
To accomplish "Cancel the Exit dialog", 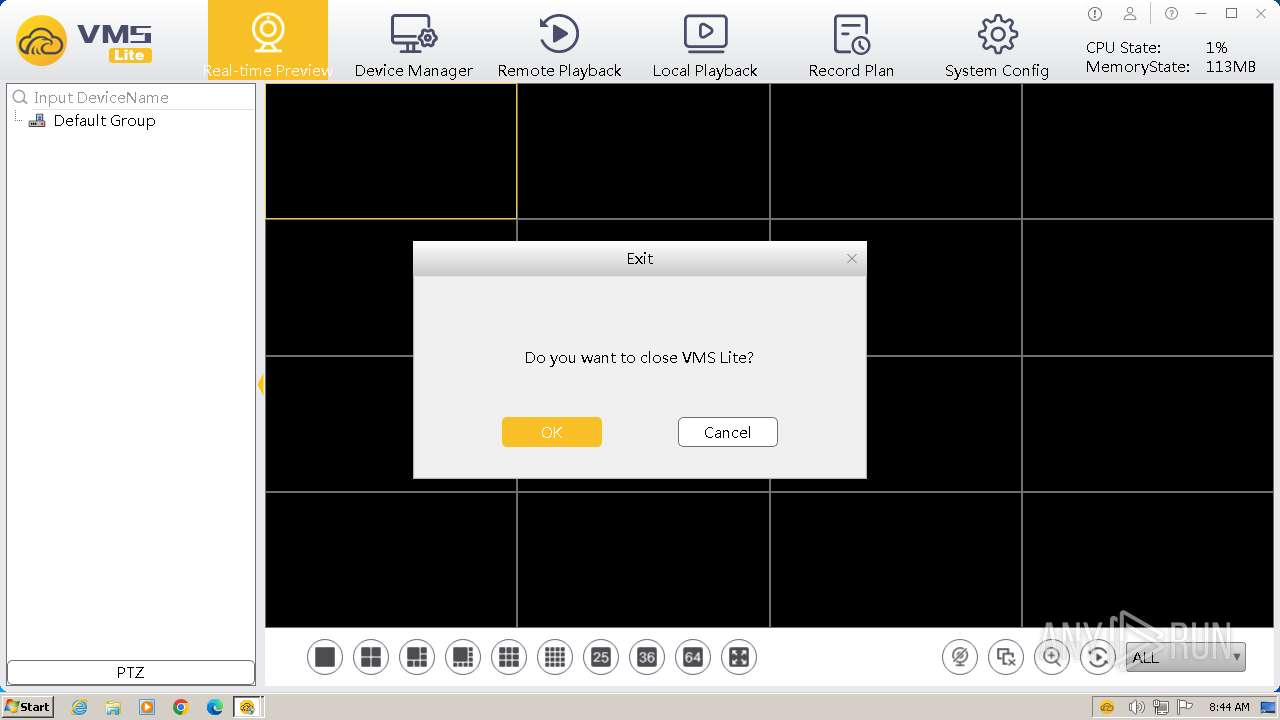I will pyautogui.click(x=727, y=432).
